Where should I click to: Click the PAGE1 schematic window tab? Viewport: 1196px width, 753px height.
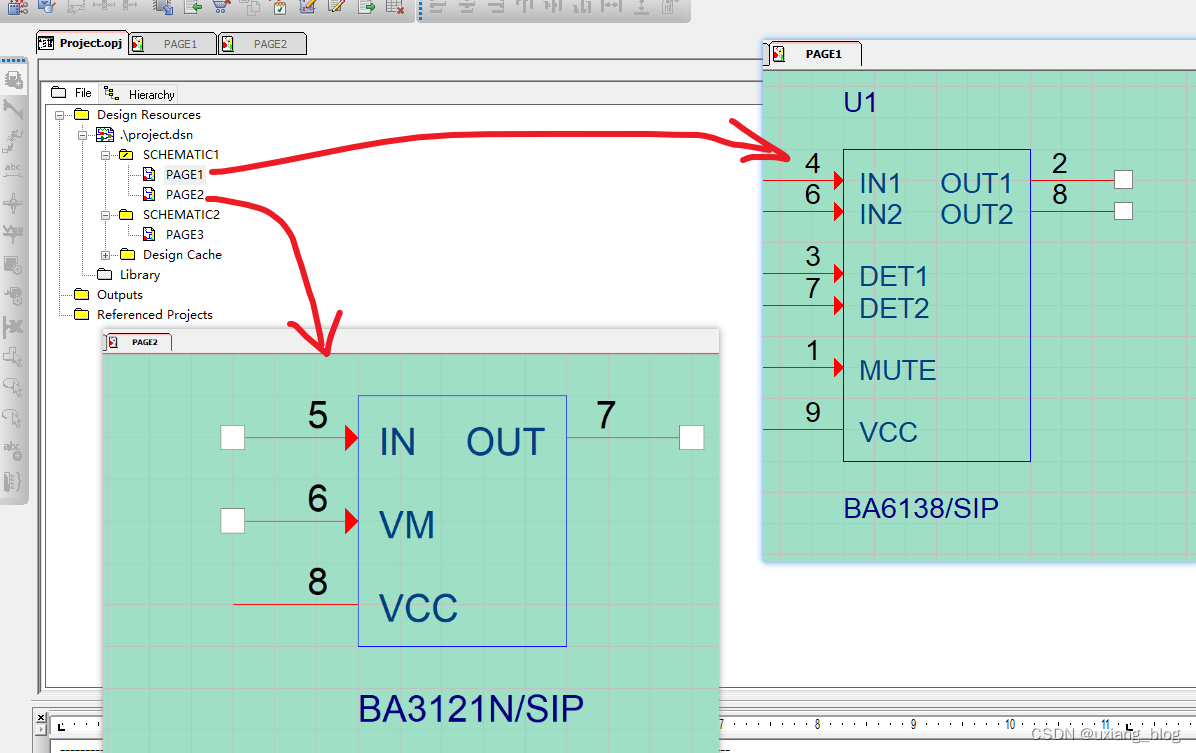point(815,54)
